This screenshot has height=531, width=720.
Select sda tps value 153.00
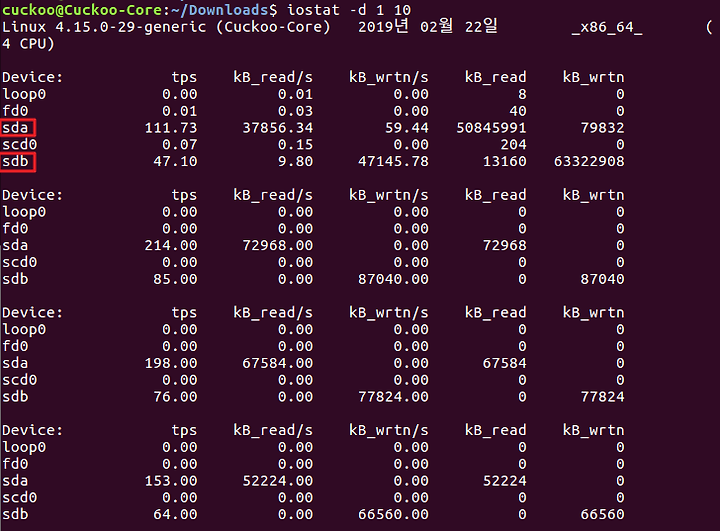pyautogui.click(x=171, y=480)
